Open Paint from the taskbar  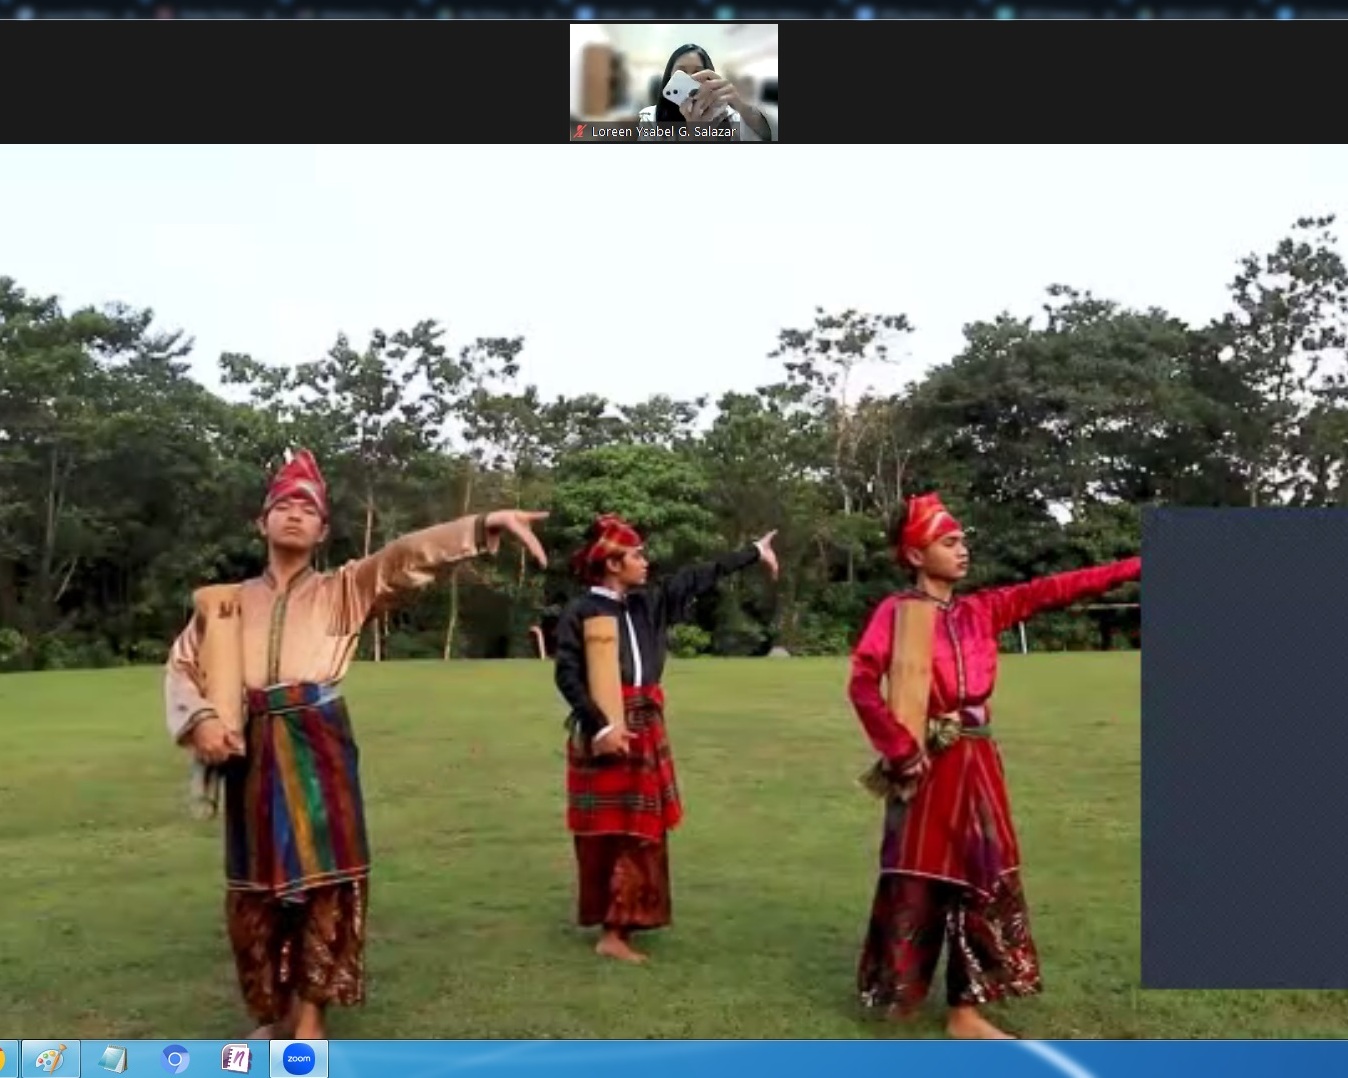(x=51, y=1059)
